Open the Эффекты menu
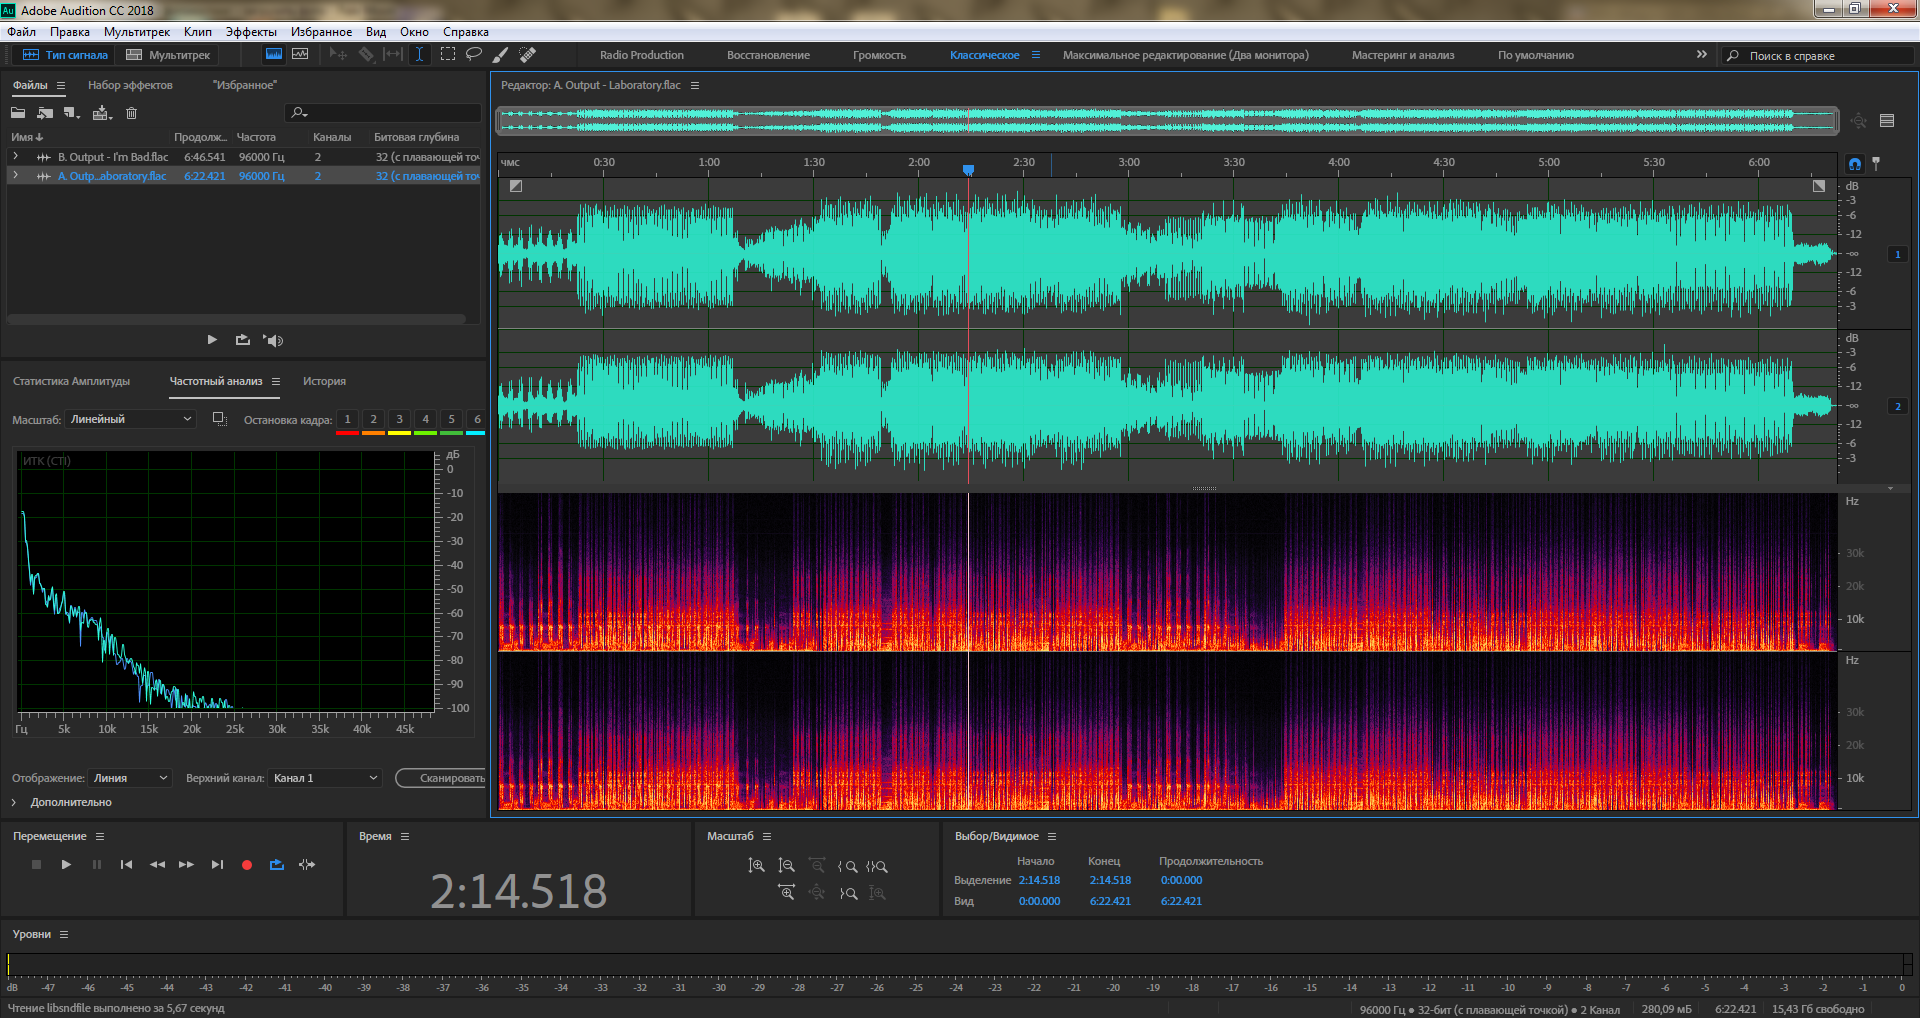The image size is (1920, 1018). click(x=251, y=32)
